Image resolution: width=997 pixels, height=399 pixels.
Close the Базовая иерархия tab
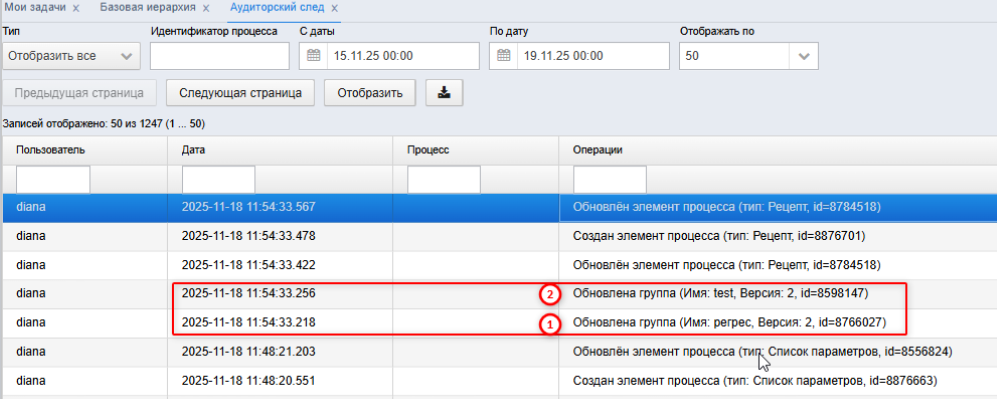coord(205,9)
